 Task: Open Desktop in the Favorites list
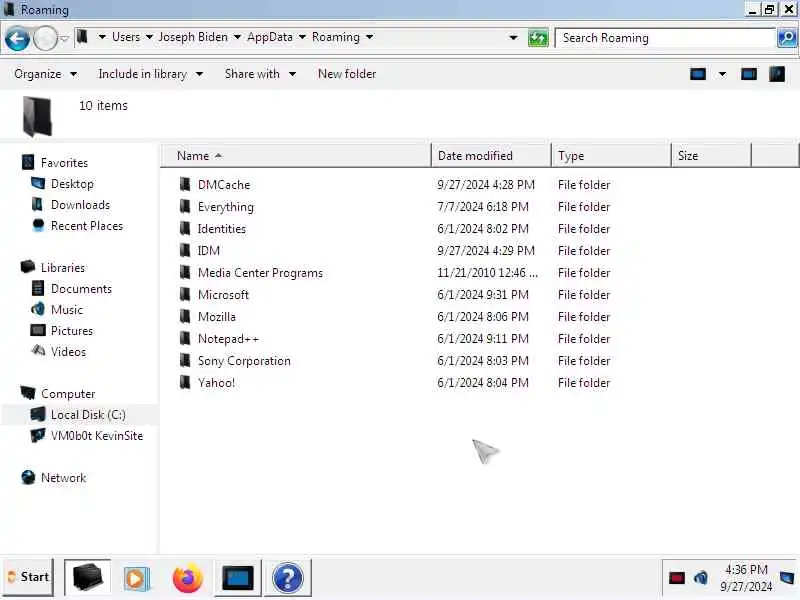[x=72, y=184]
